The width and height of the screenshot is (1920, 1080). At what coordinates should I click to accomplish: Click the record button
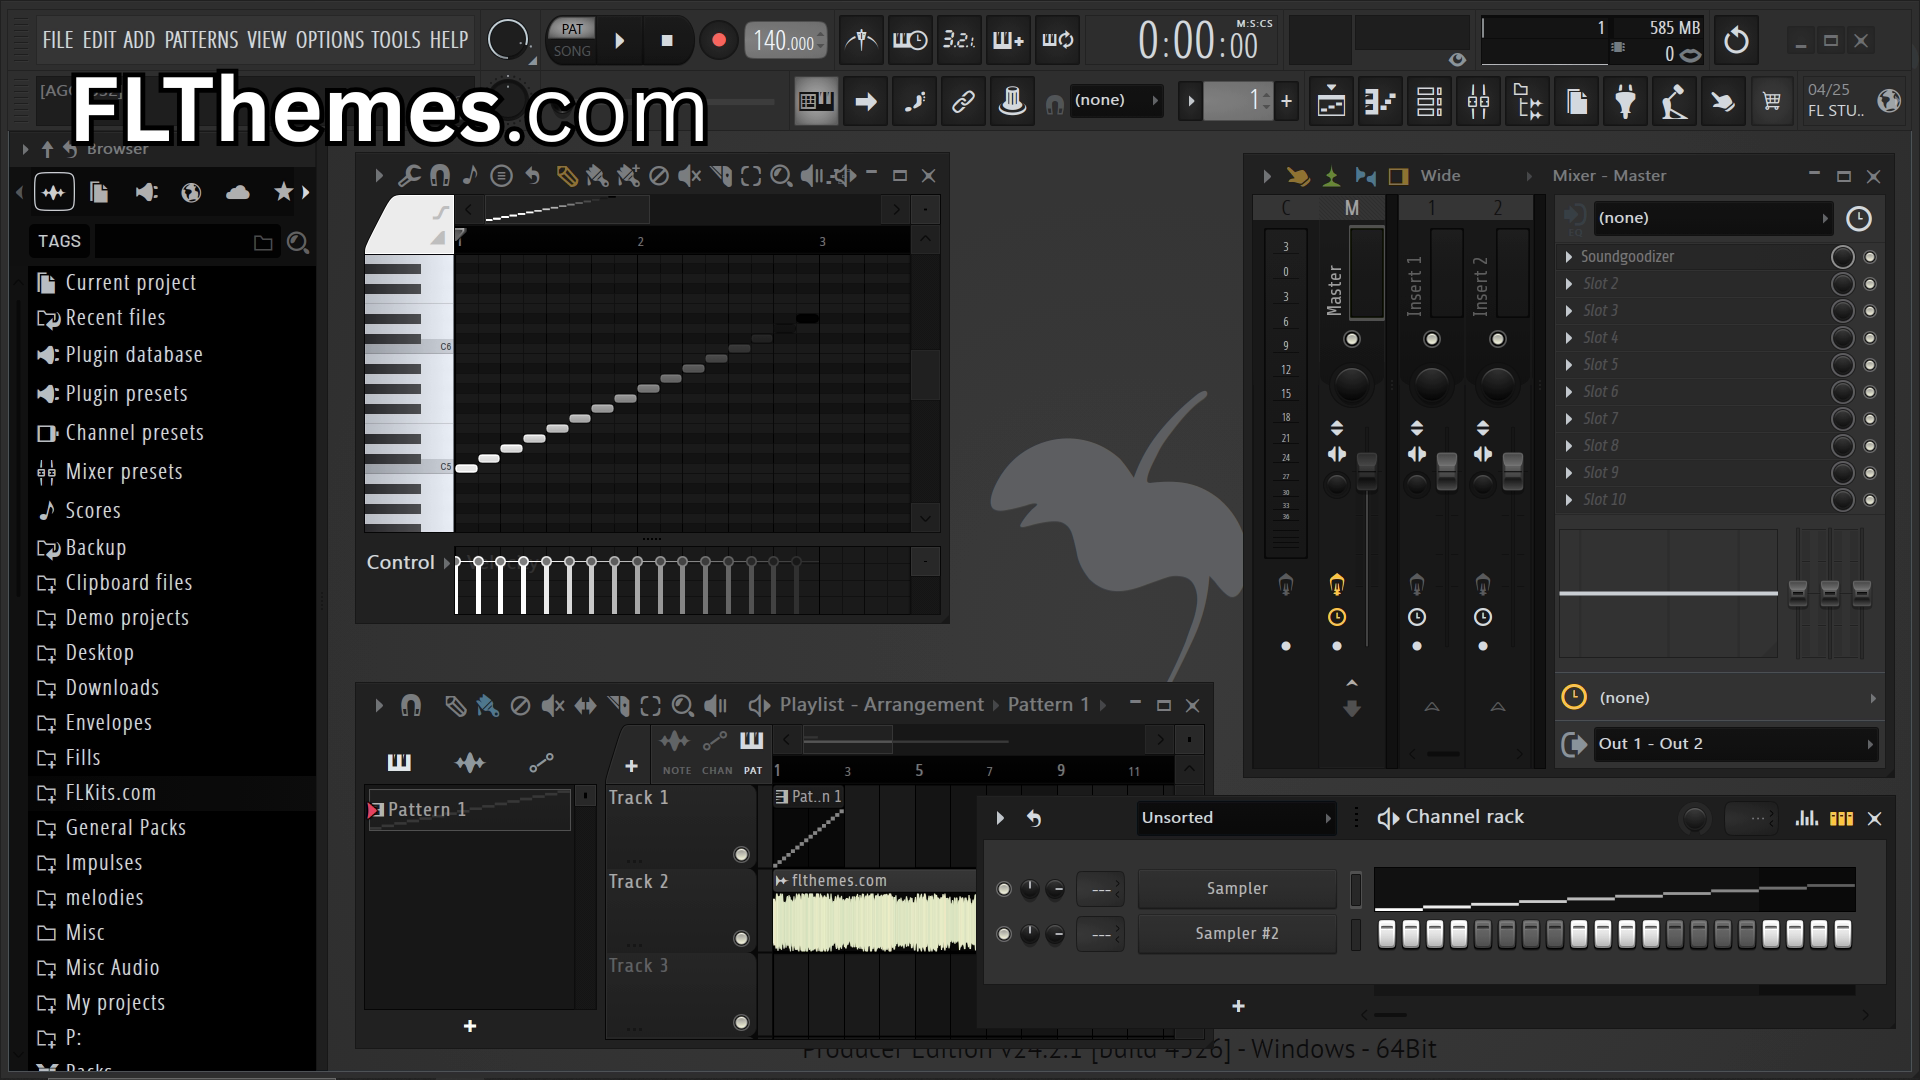point(718,41)
